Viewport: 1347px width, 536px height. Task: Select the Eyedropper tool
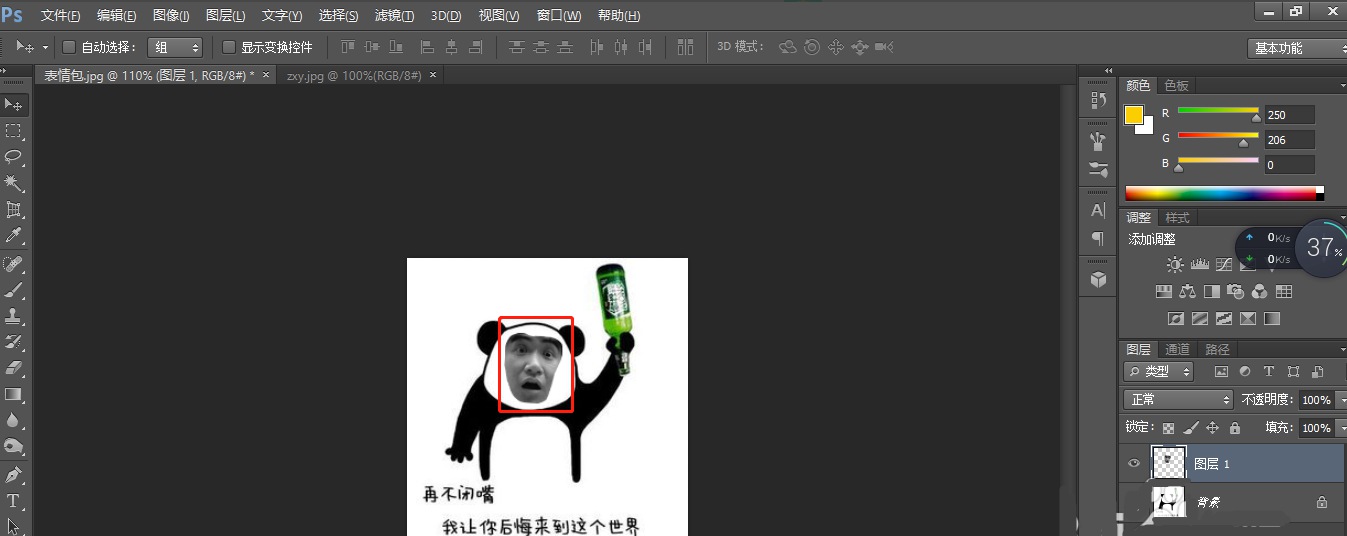[14, 236]
